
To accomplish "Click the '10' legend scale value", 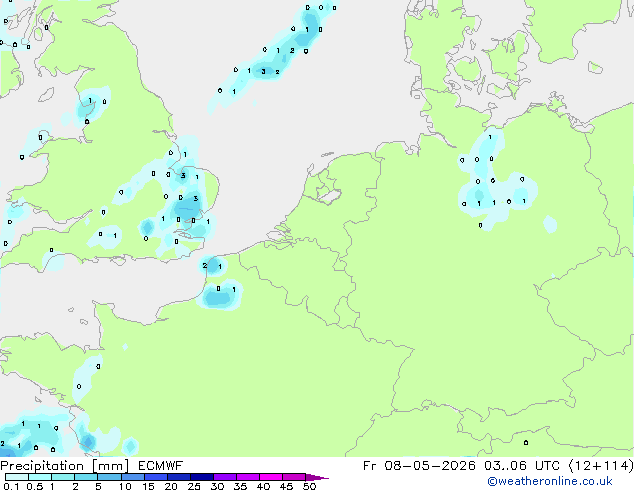I will (125, 486).
